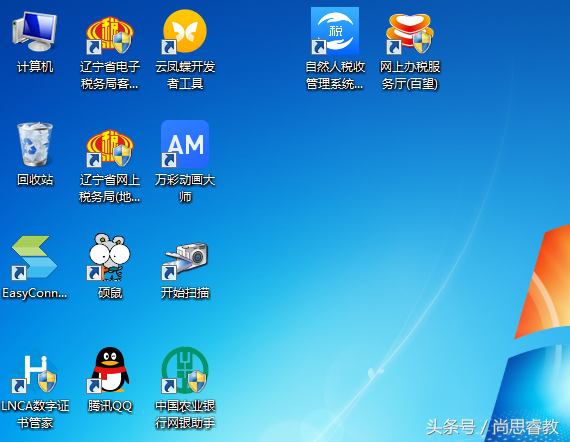This screenshot has height=442, width=570.
Task: Click the 开始扫描 scanner camera icon
Action: coord(185,260)
